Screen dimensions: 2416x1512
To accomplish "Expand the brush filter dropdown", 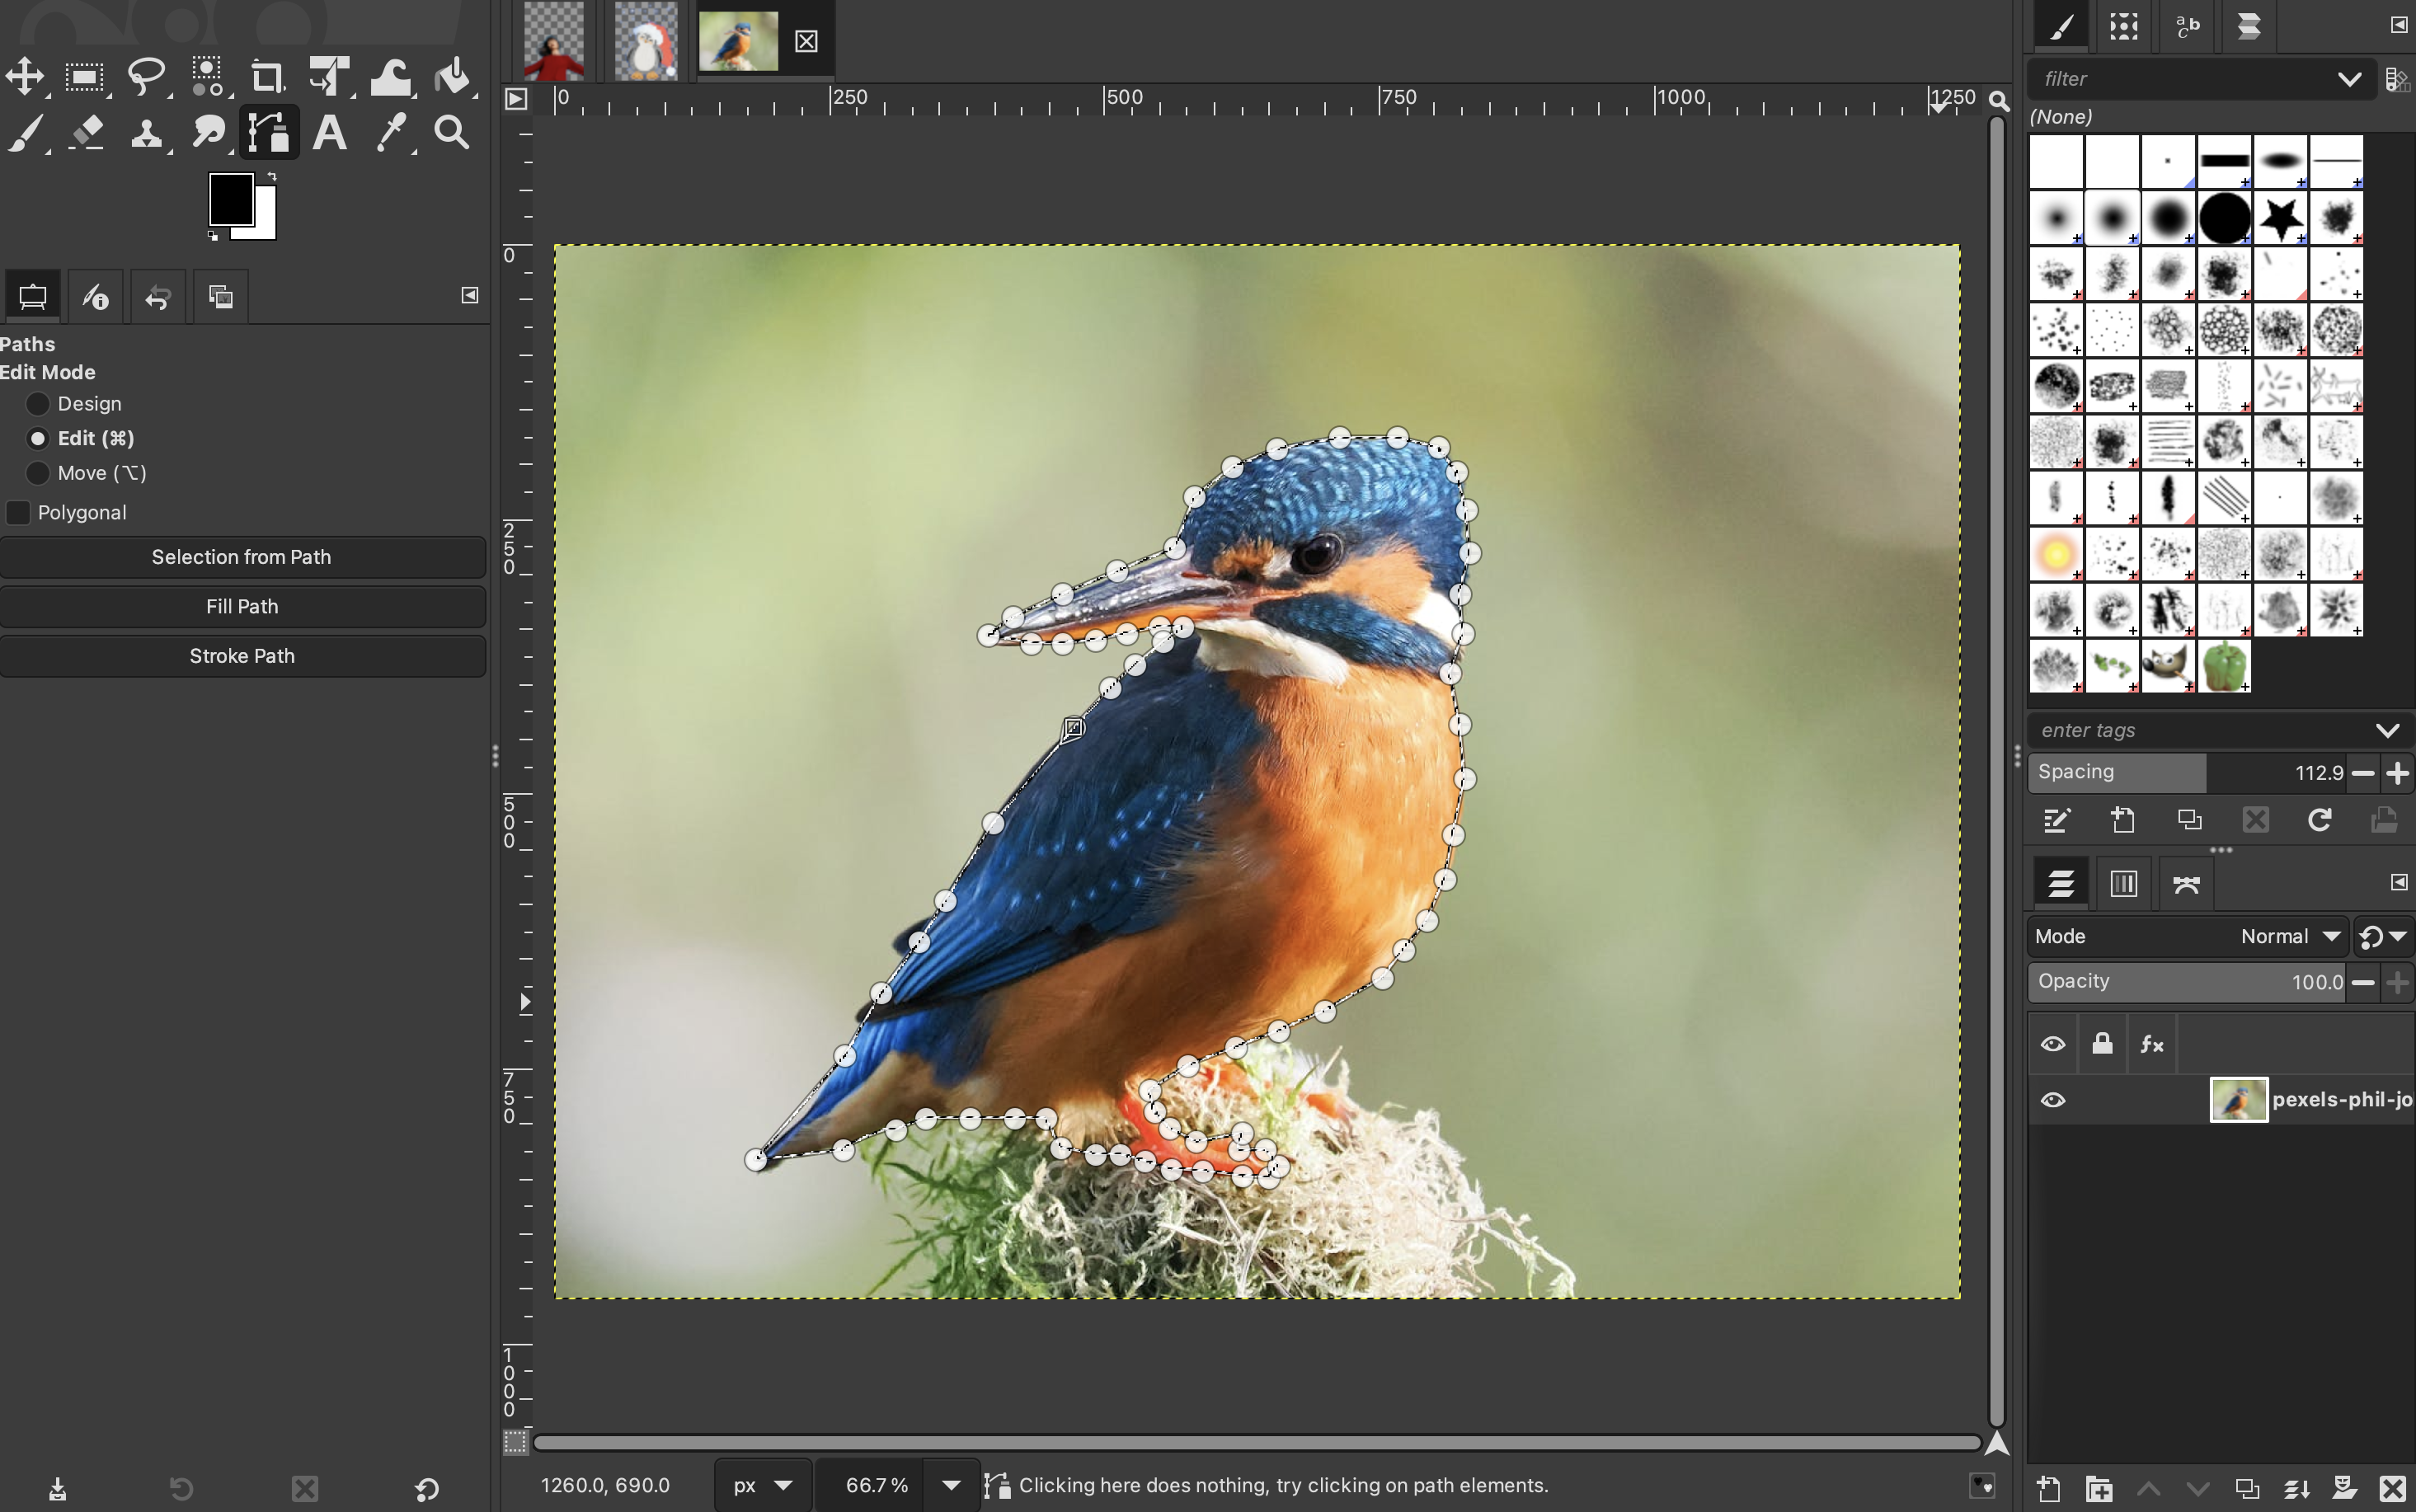I will pyautogui.click(x=2348, y=79).
